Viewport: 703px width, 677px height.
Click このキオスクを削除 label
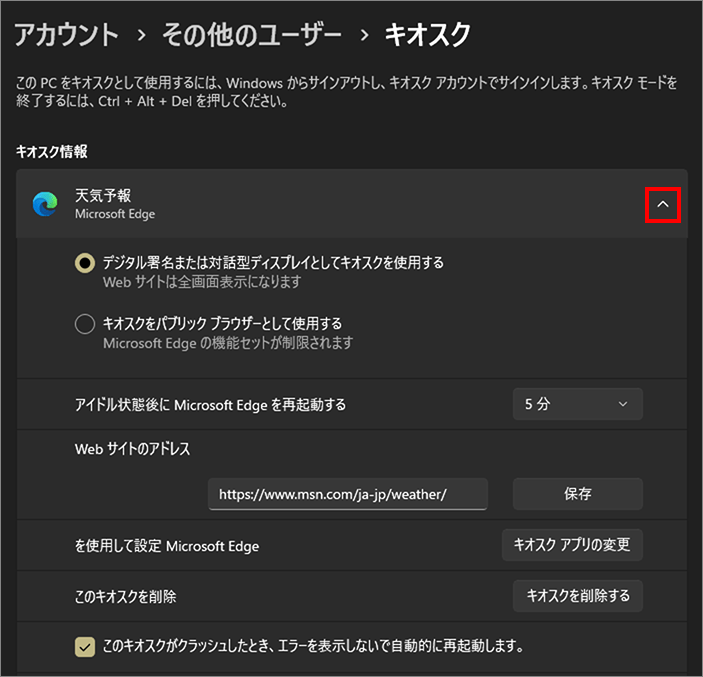pos(126,597)
